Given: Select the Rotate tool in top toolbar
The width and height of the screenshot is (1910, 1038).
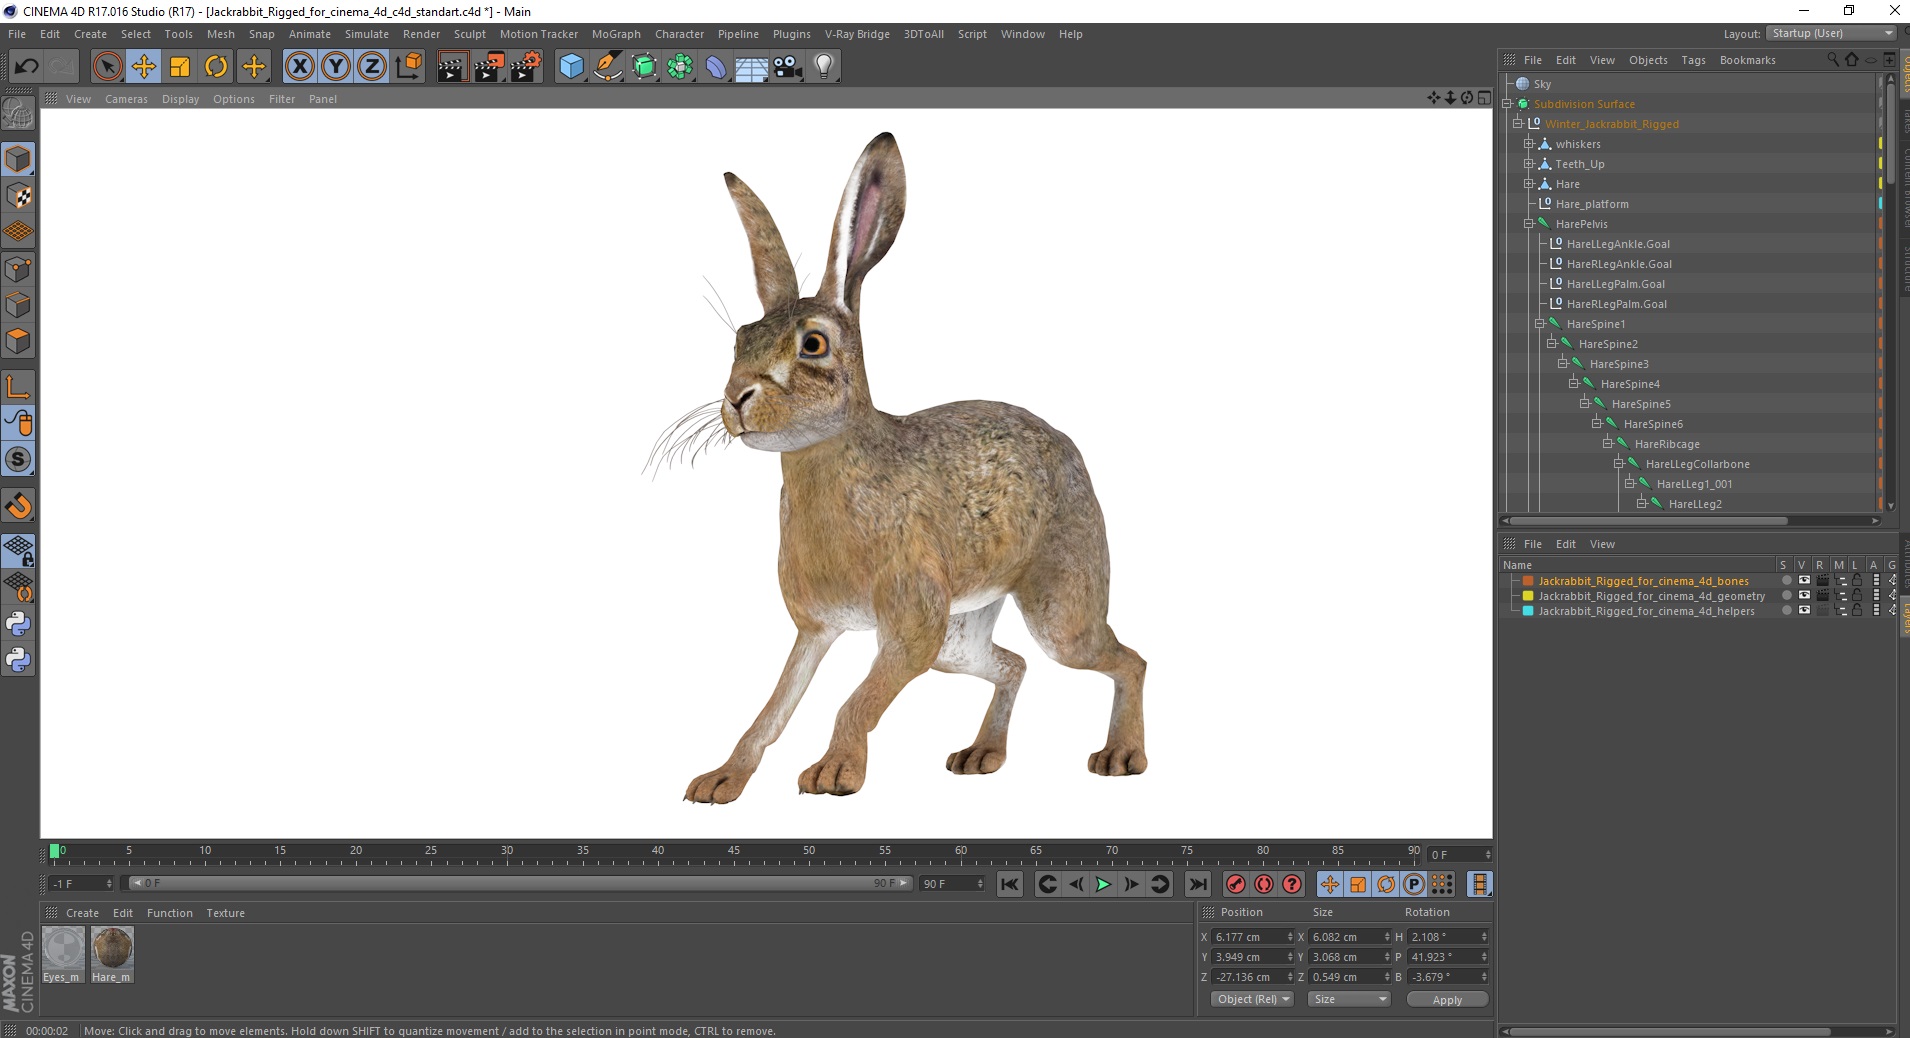Looking at the screenshot, I should tap(216, 67).
